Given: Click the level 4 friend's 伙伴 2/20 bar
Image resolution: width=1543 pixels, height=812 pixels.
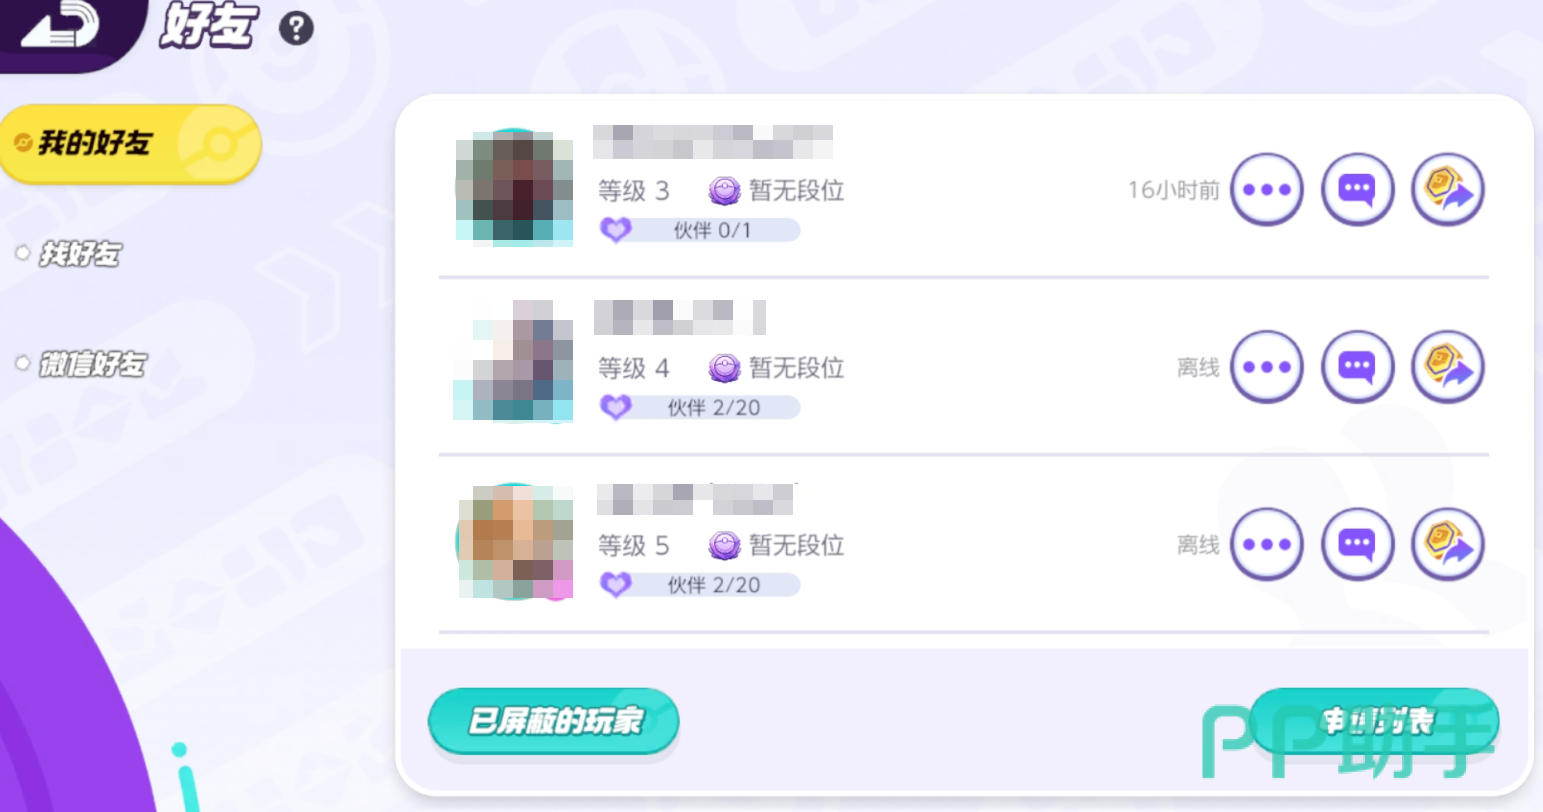Looking at the screenshot, I should 700,407.
